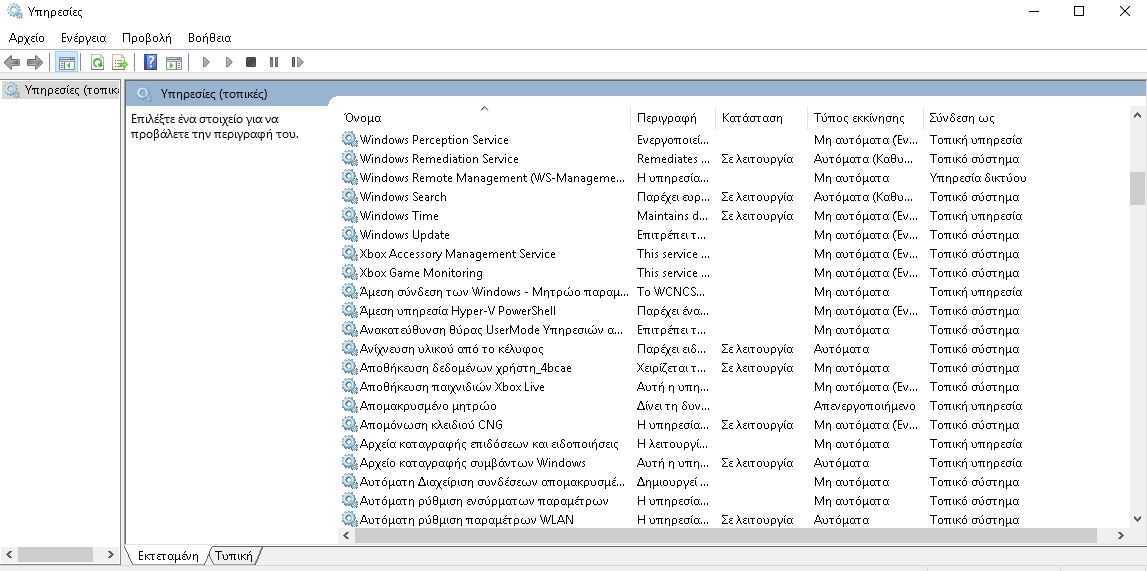The height and width of the screenshot is (571, 1147).
Task: Click the gear icon beside Αποθήκευση παιχνιδιών Xbox Live
Action: pyautogui.click(x=350, y=387)
